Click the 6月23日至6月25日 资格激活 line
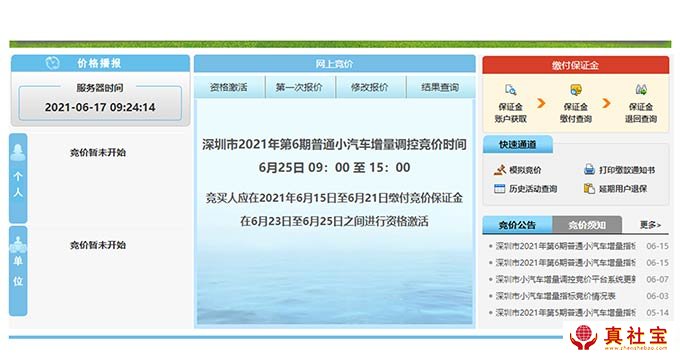 [334, 221]
